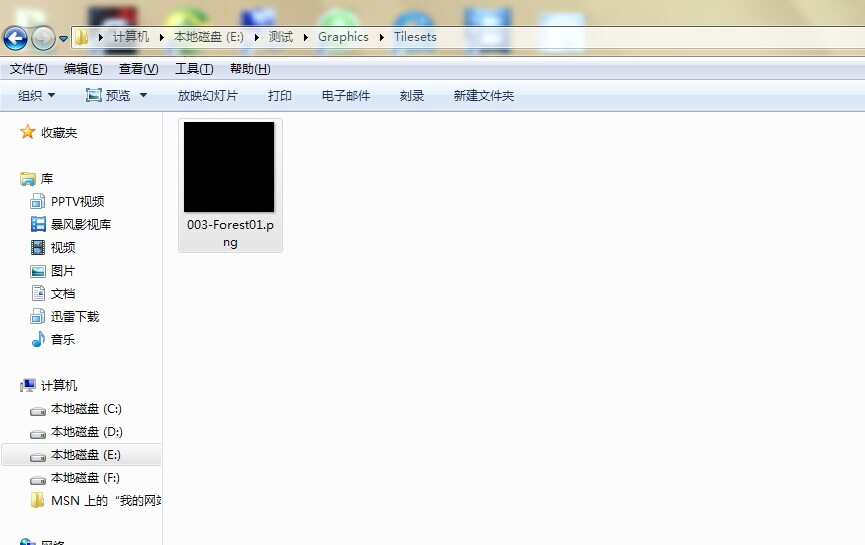Open the dropdown arrow next to 预览
Image resolution: width=865 pixels, height=545 pixels.
coord(143,95)
